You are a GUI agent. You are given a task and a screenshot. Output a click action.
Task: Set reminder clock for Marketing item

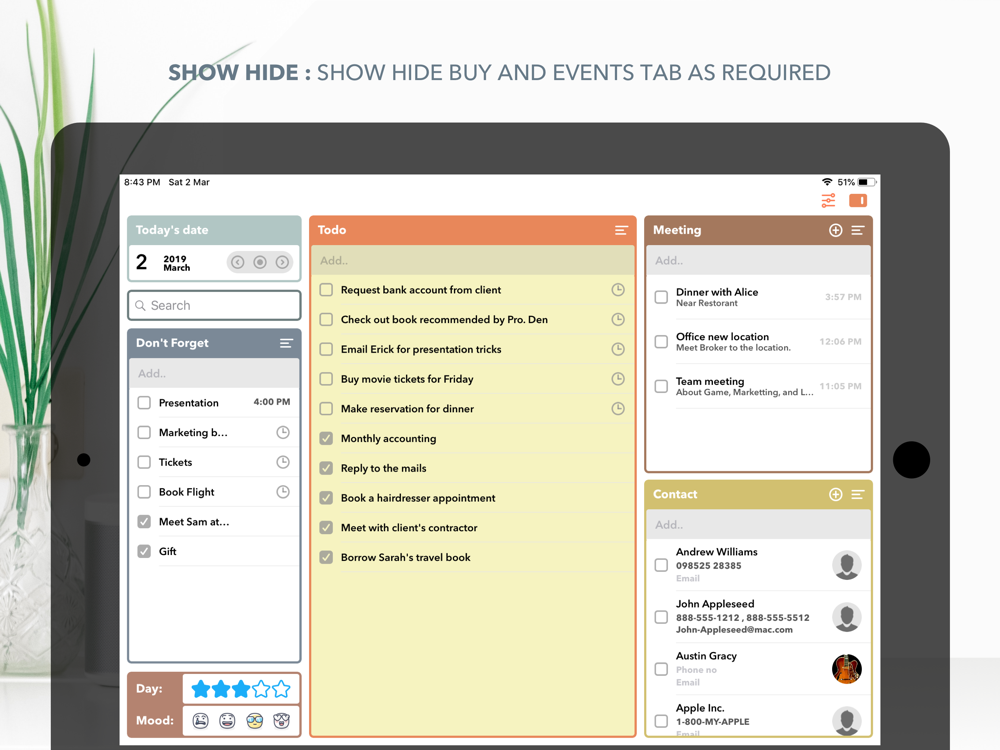283,432
